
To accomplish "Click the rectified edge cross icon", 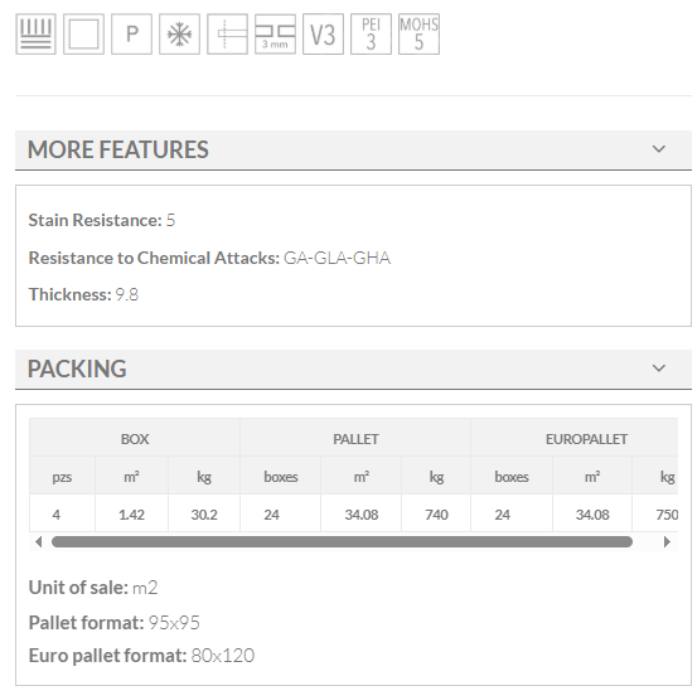I will point(227,35).
